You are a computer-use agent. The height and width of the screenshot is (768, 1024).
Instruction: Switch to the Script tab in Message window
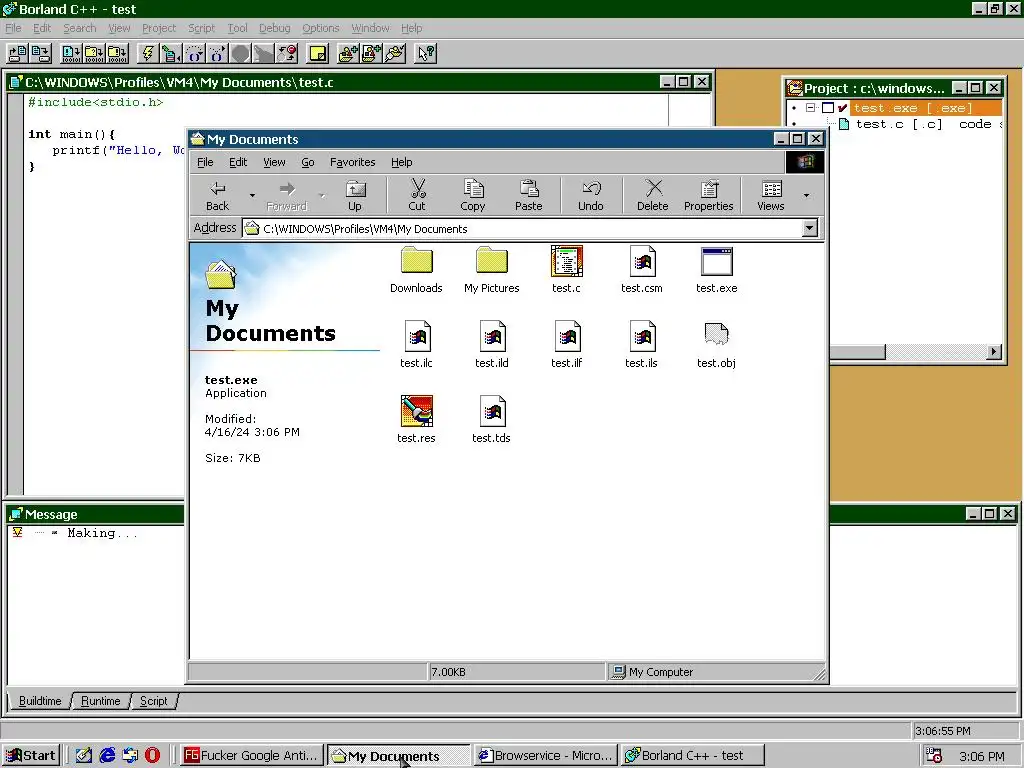pyautogui.click(x=153, y=701)
